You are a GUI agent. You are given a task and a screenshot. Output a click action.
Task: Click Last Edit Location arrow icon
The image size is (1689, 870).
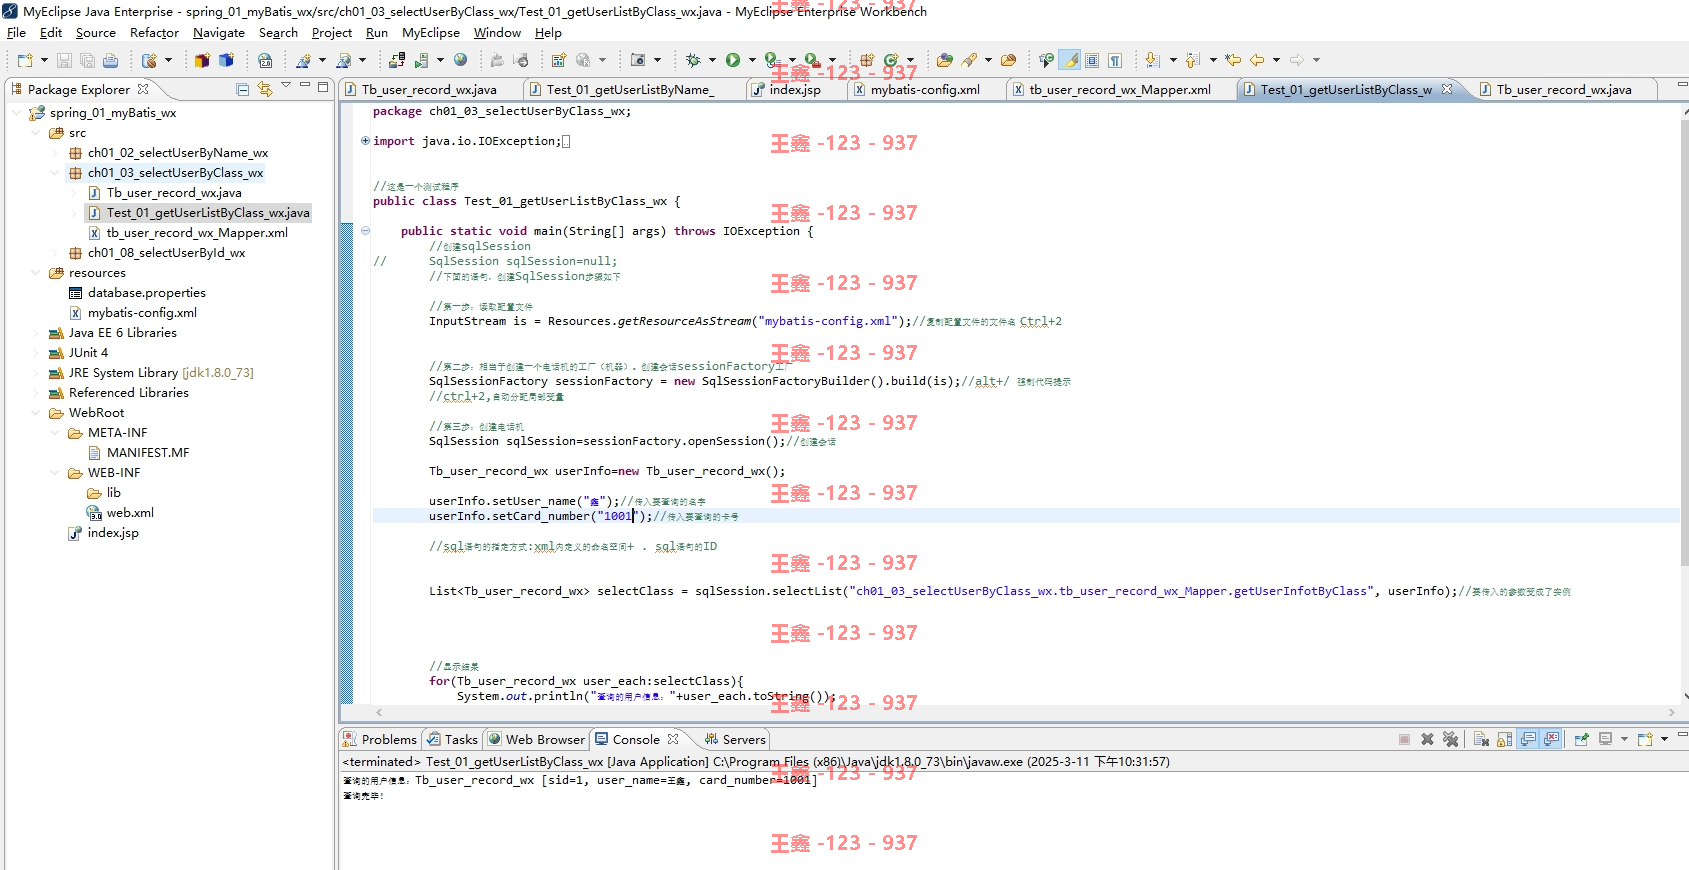coord(1233,60)
